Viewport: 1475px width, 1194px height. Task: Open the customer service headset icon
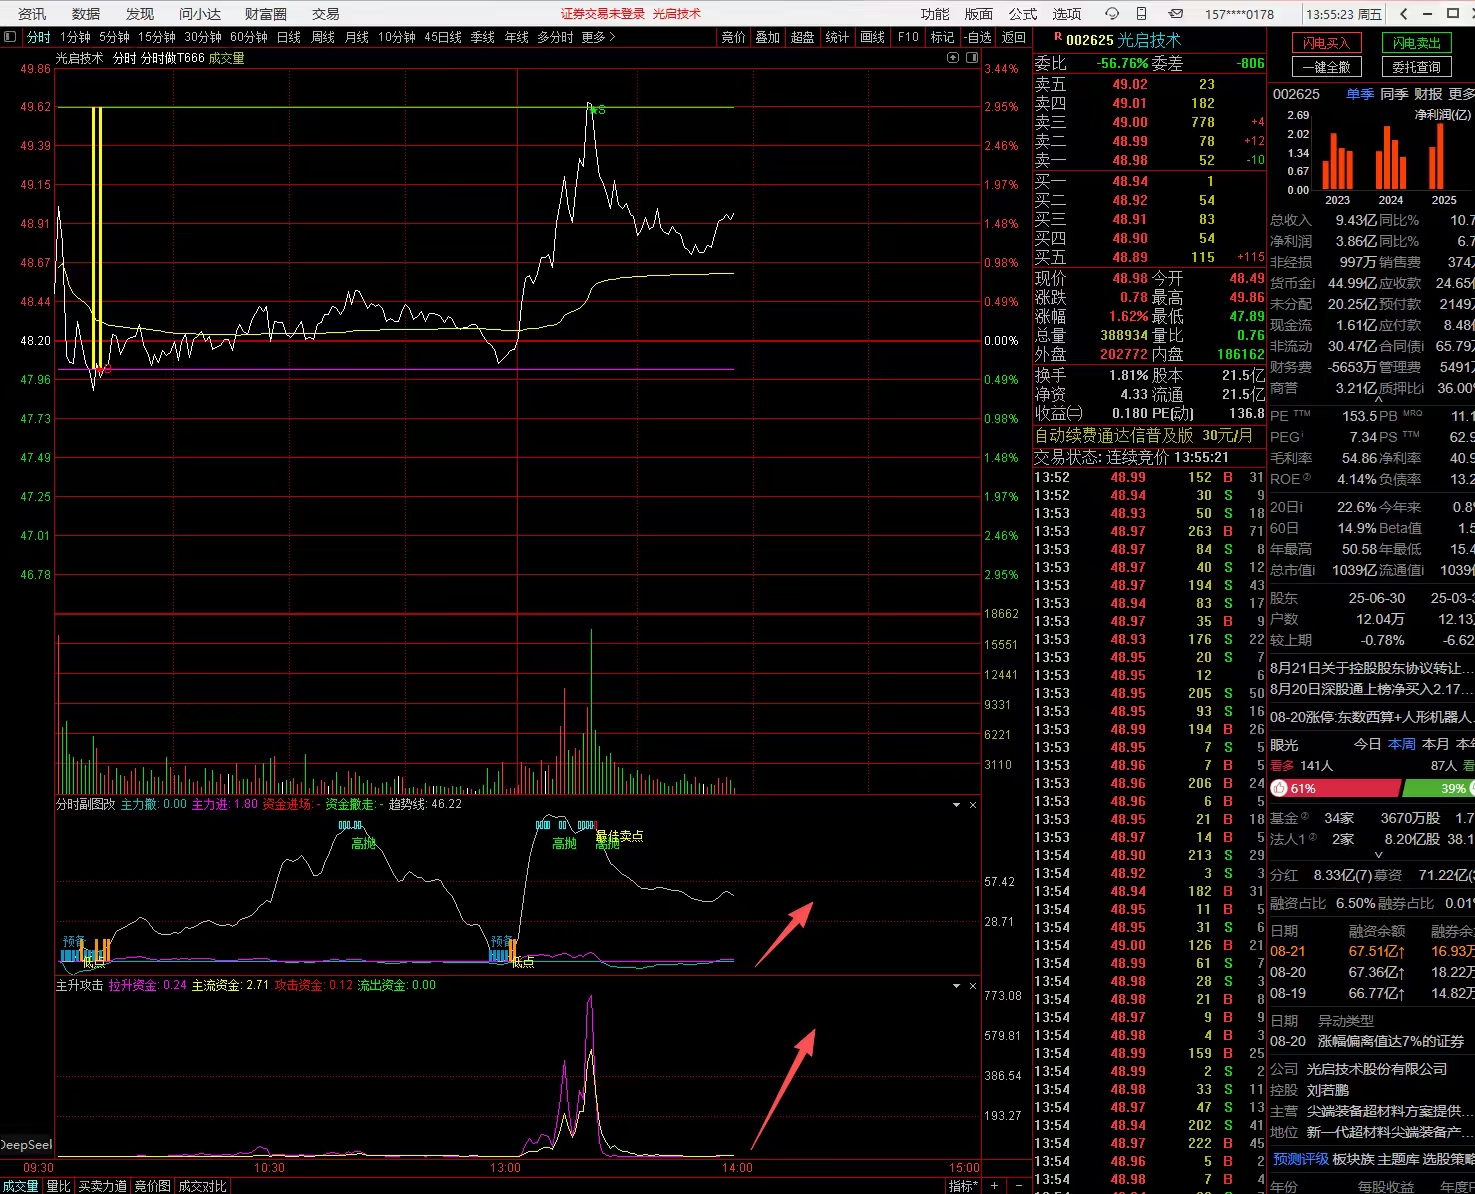pyautogui.click(x=1112, y=14)
